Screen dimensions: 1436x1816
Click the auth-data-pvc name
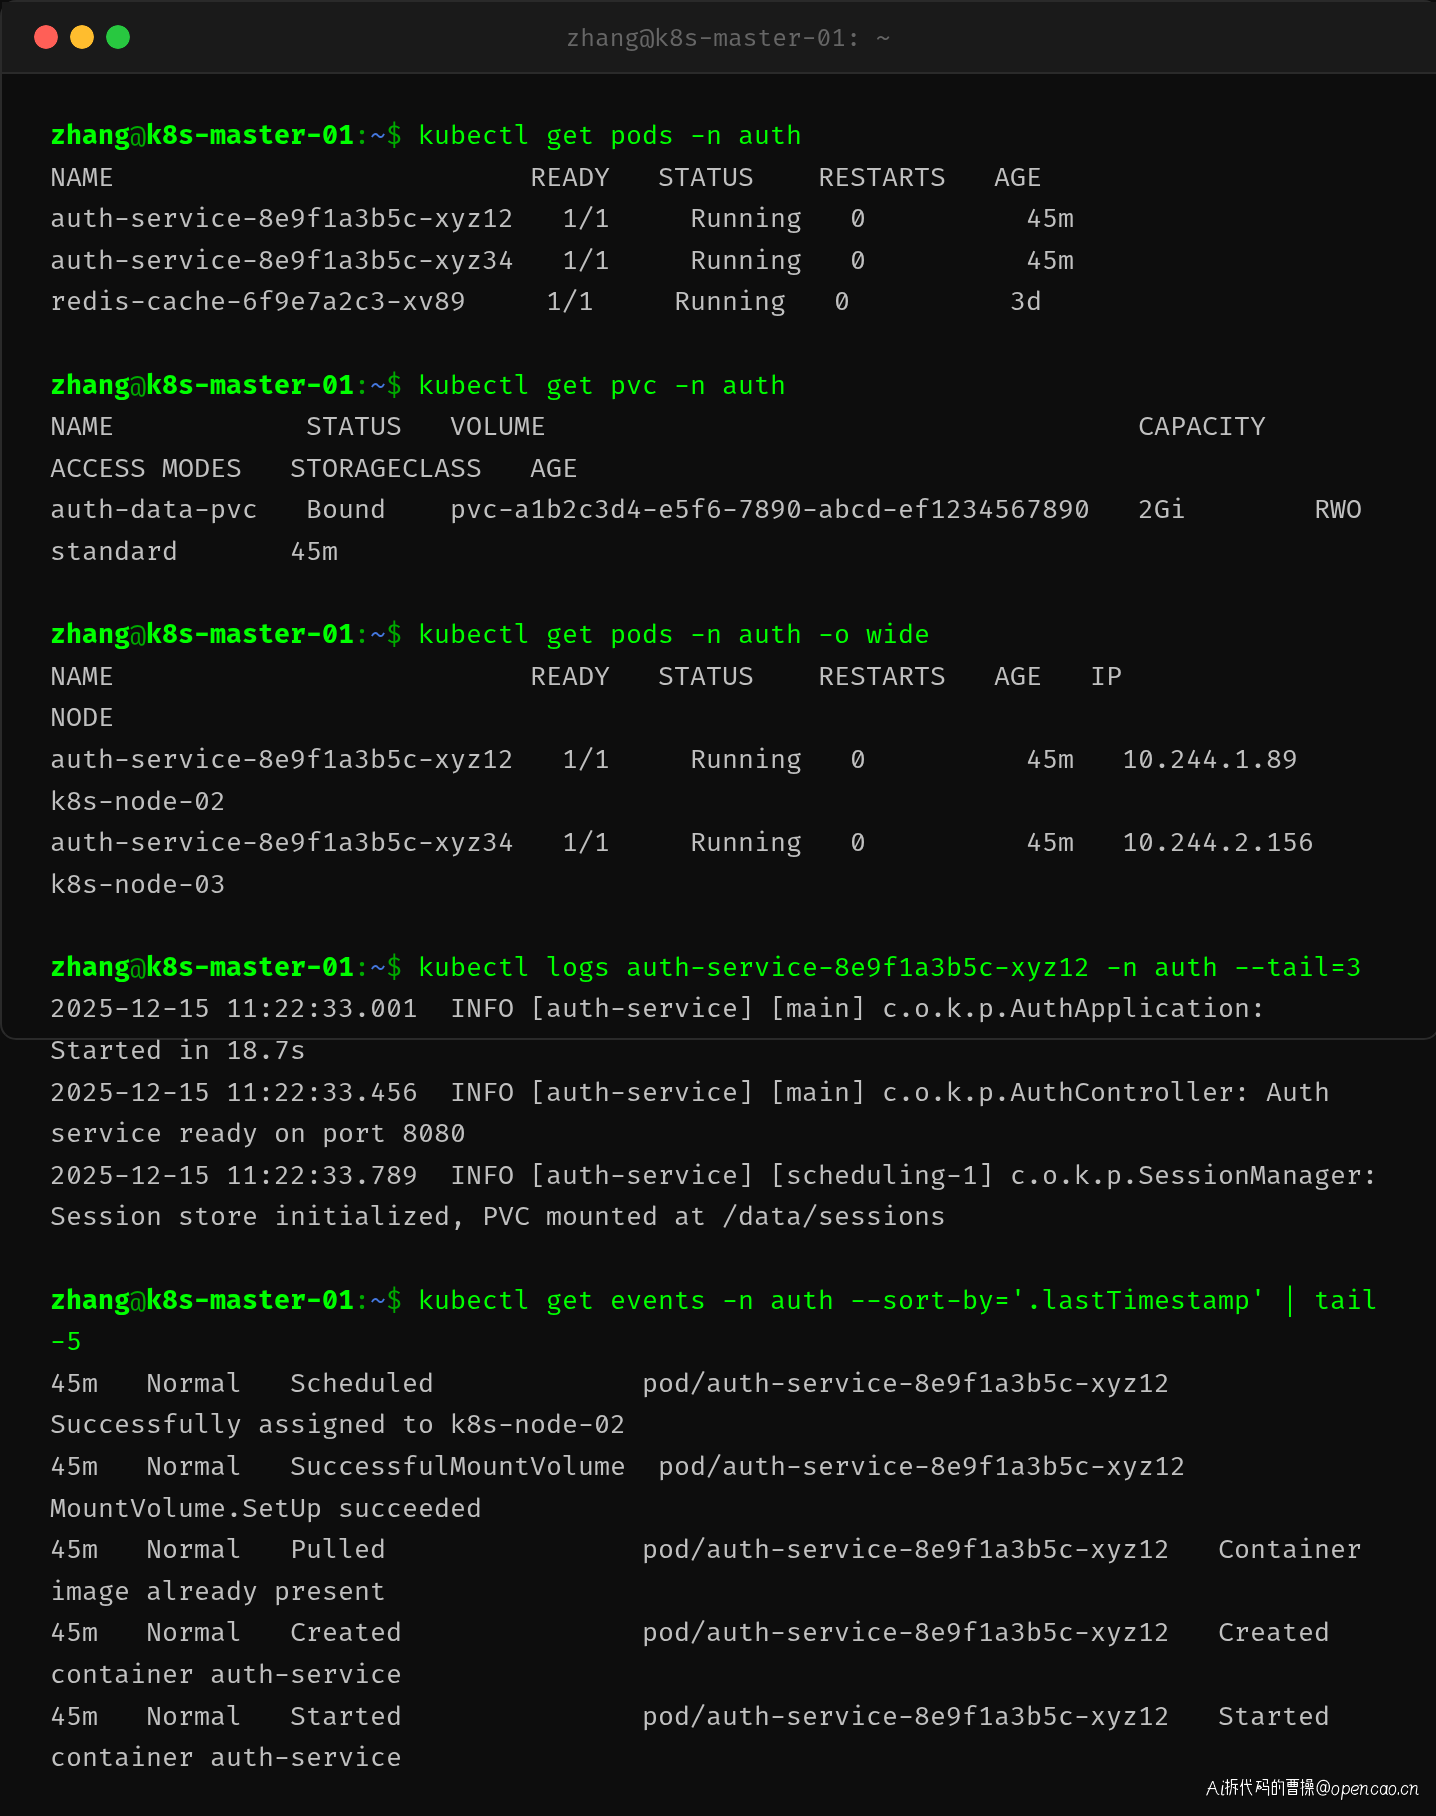(153, 510)
